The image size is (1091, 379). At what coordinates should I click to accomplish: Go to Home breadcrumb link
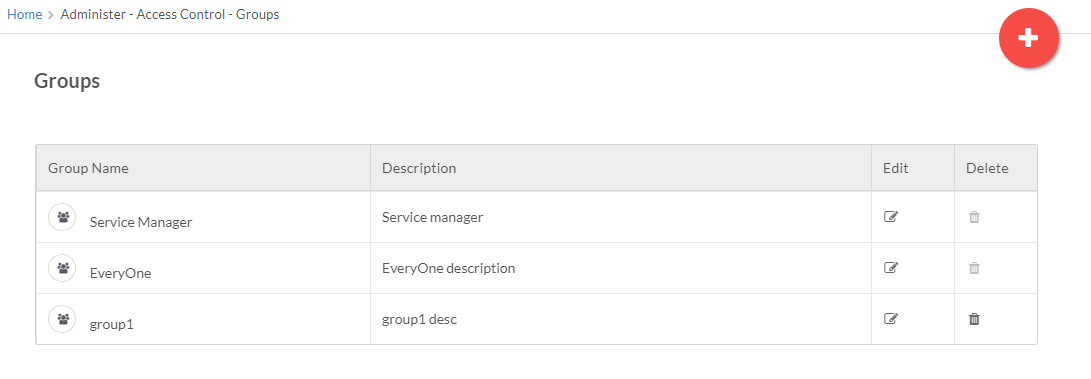pos(24,15)
